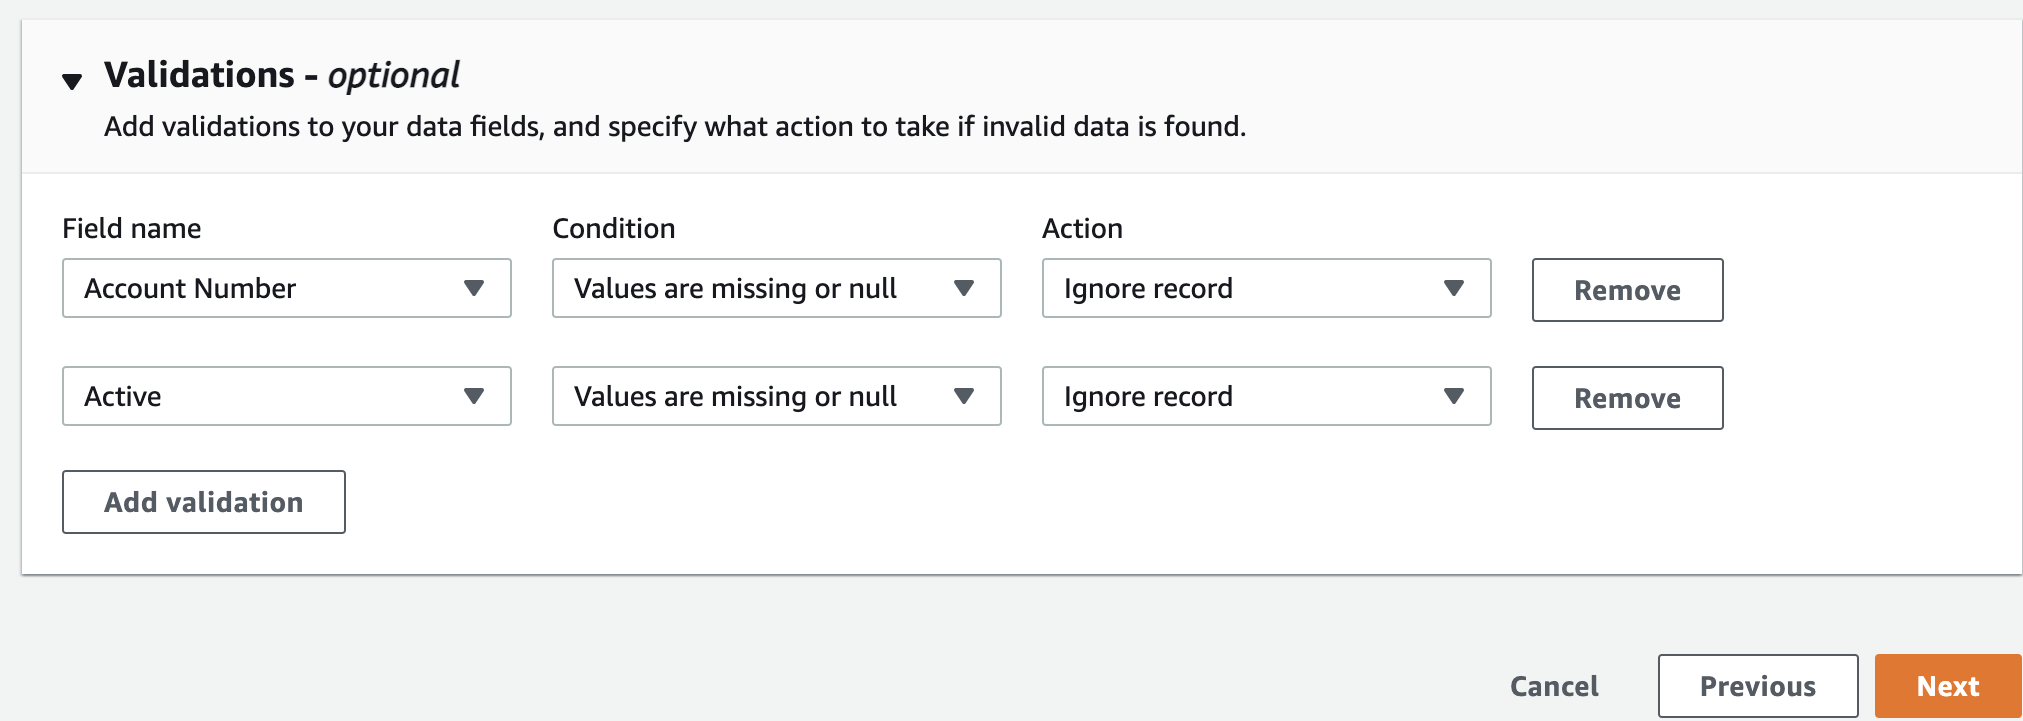Click arrow icon of second row's Condition dropdown
Viewport: 2023px width, 721px height.
point(964,396)
